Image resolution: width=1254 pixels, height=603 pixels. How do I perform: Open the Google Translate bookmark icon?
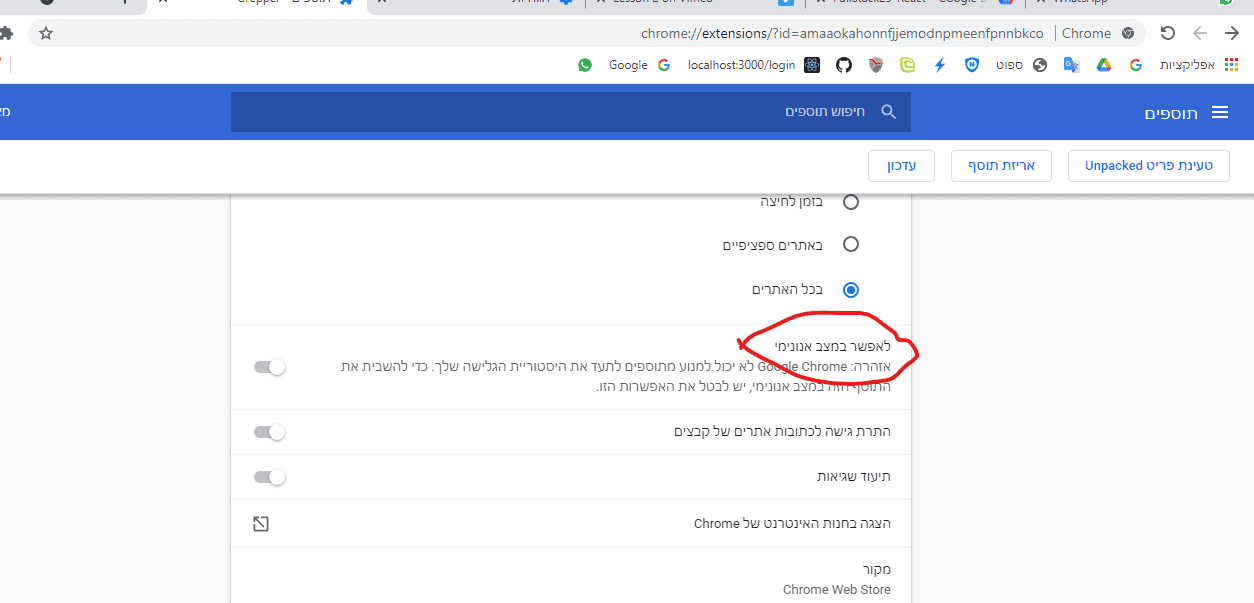click(x=1071, y=65)
